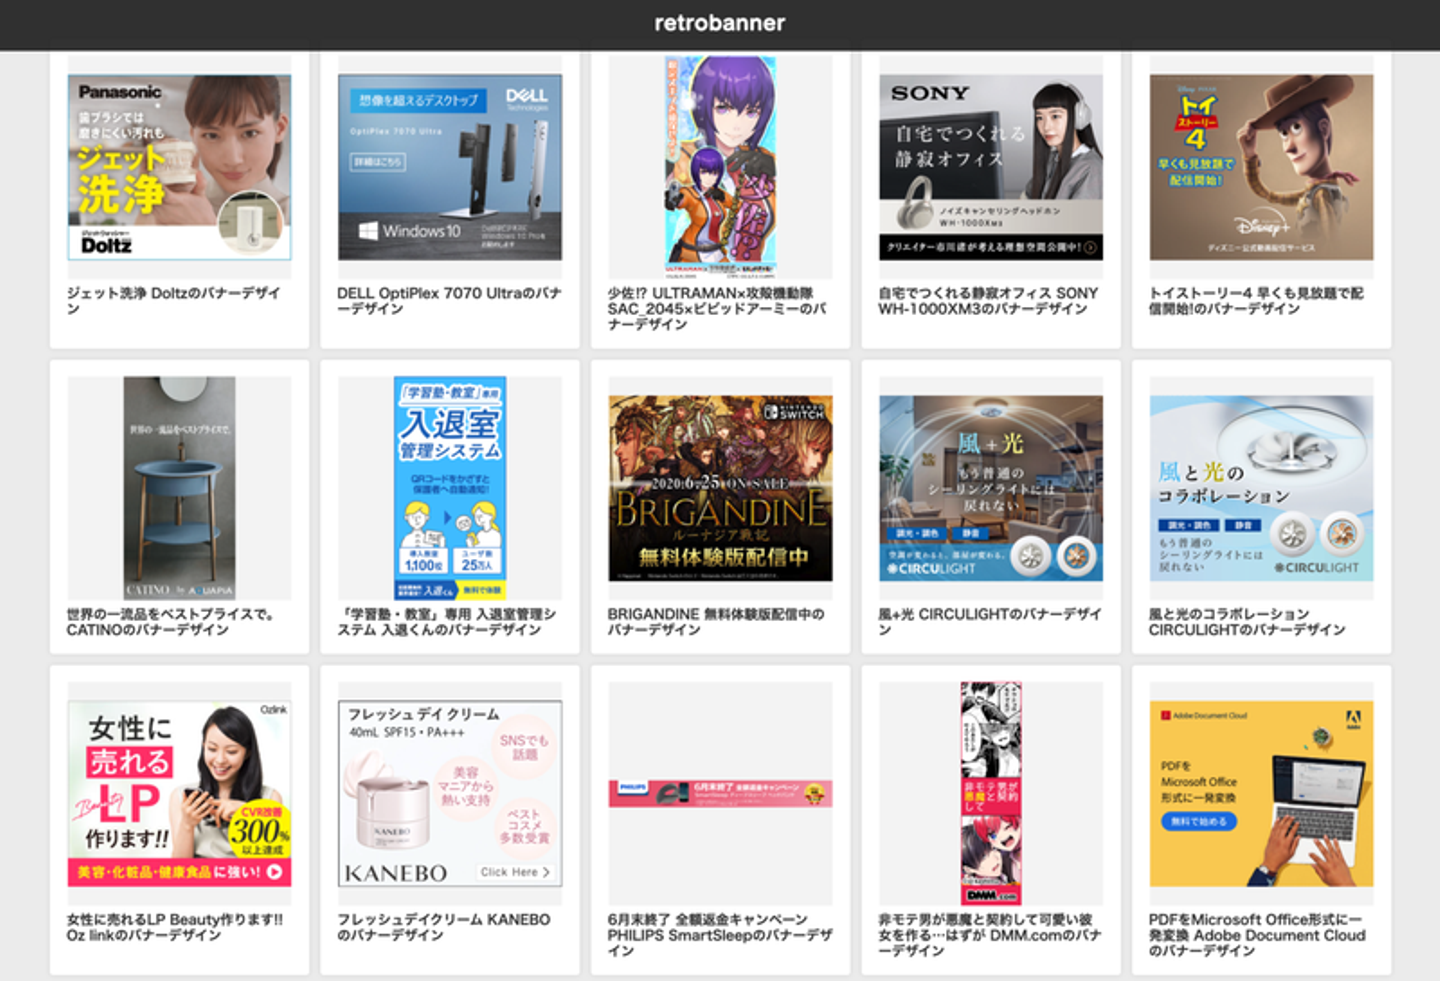The width and height of the screenshot is (1440, 981).
Task: Click the PHILIPS SmartSleep caption link
Action: [x=720, y=935]
